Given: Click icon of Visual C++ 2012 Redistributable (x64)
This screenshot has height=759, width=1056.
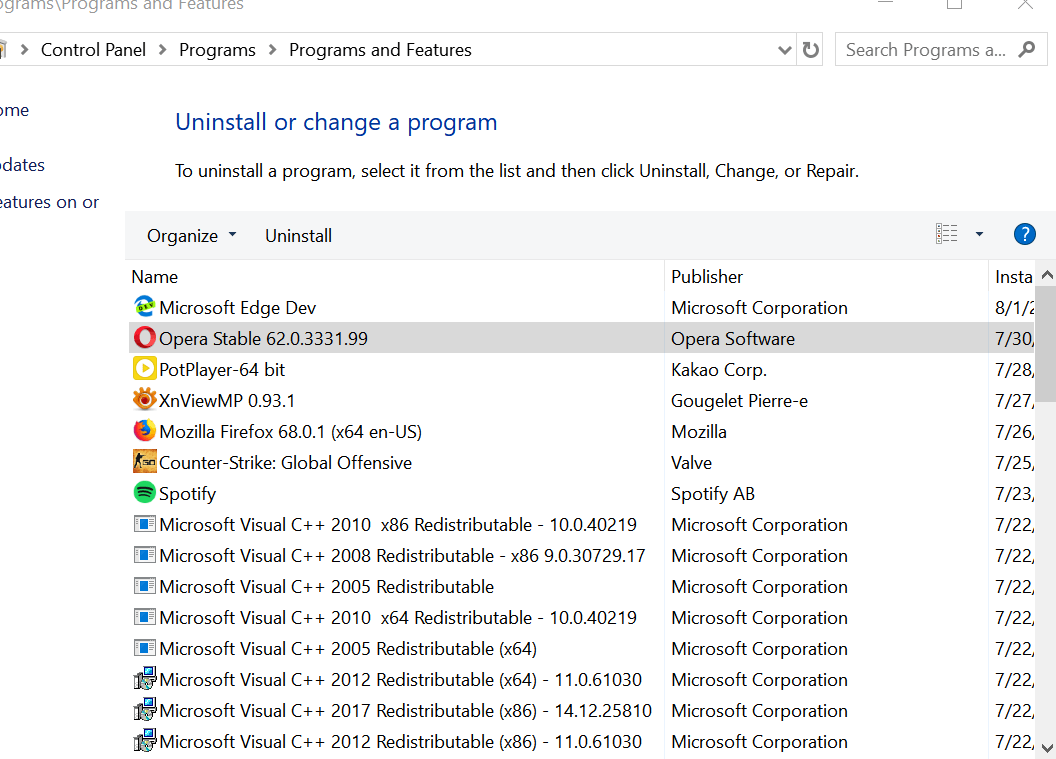Looking at the screenshot, I should tap(144, 678).
